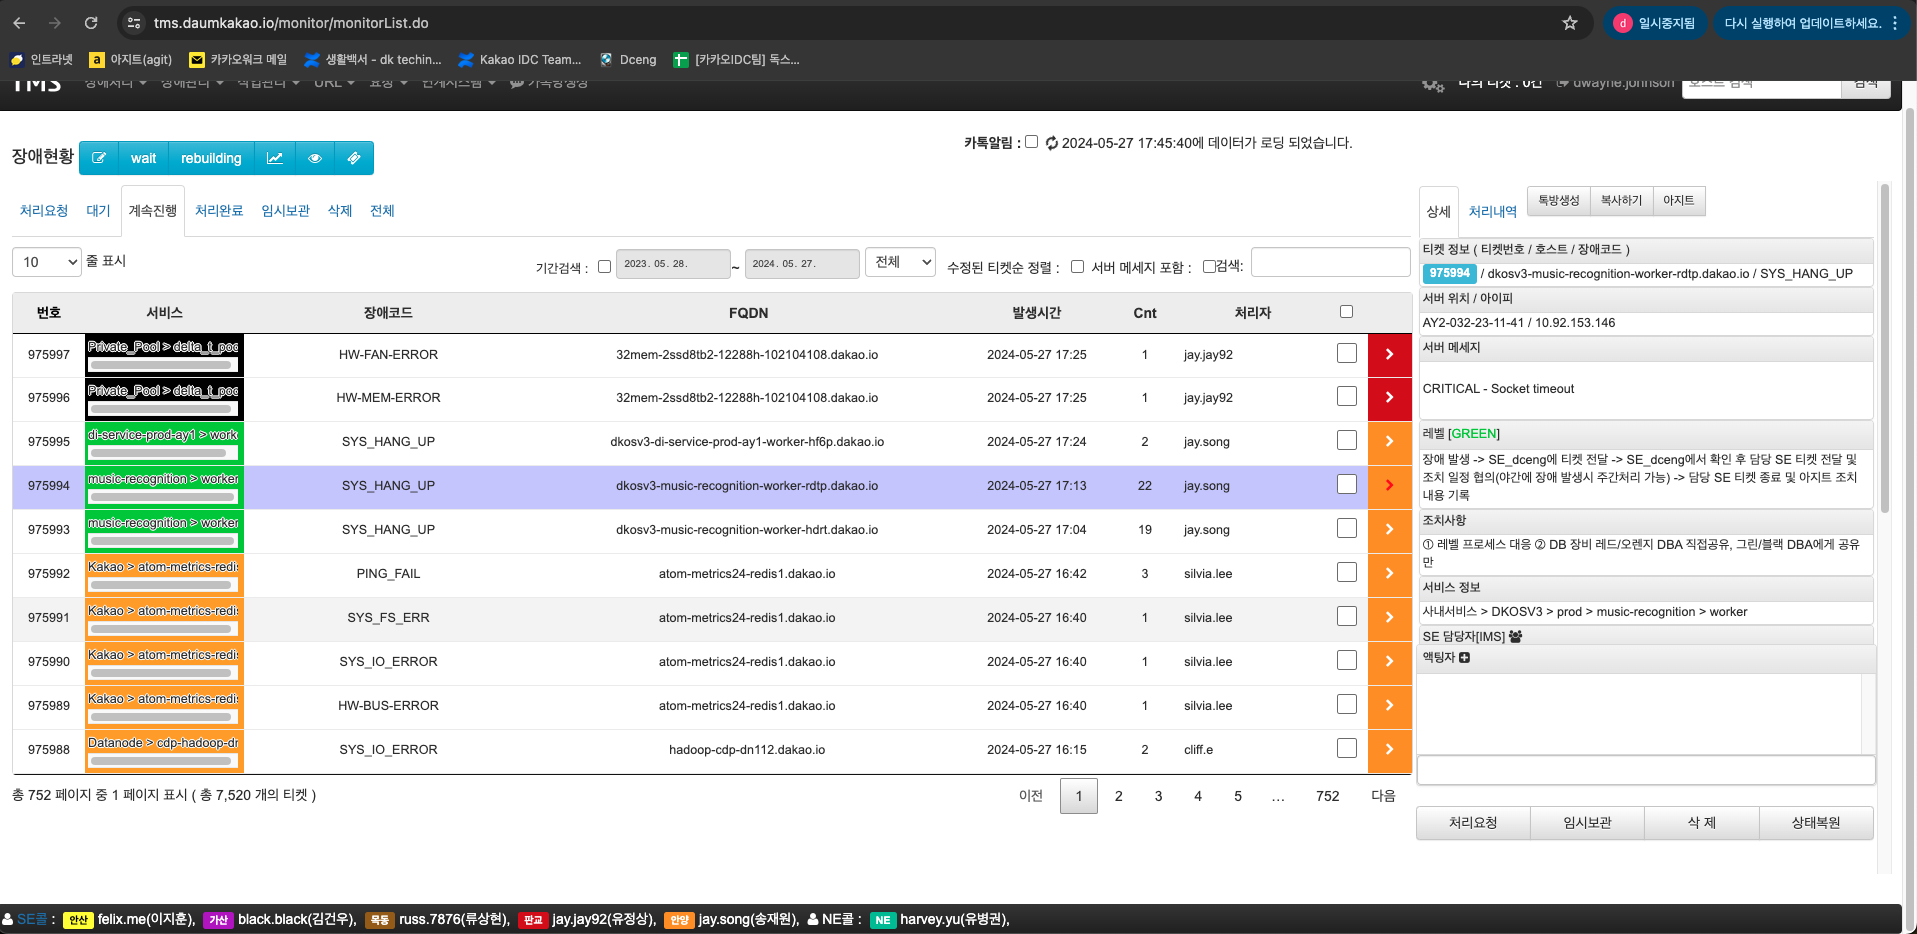Open orange arrow for ticket 975990
Screen dimensions: 1917x934
click(x=1389, y=662)
